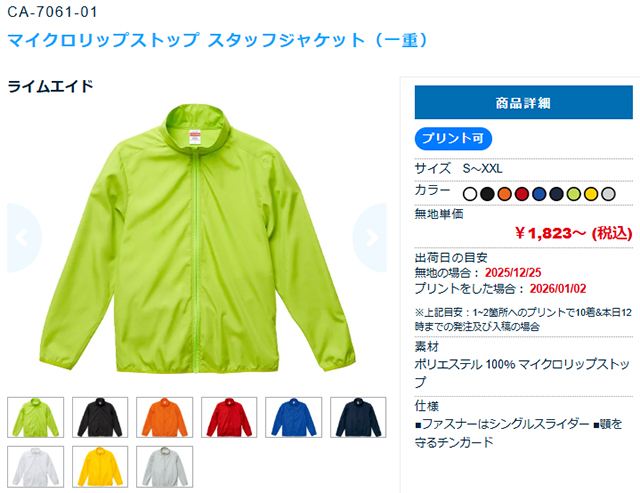
Task: Pick the red color circle
Action: point(522,194)
